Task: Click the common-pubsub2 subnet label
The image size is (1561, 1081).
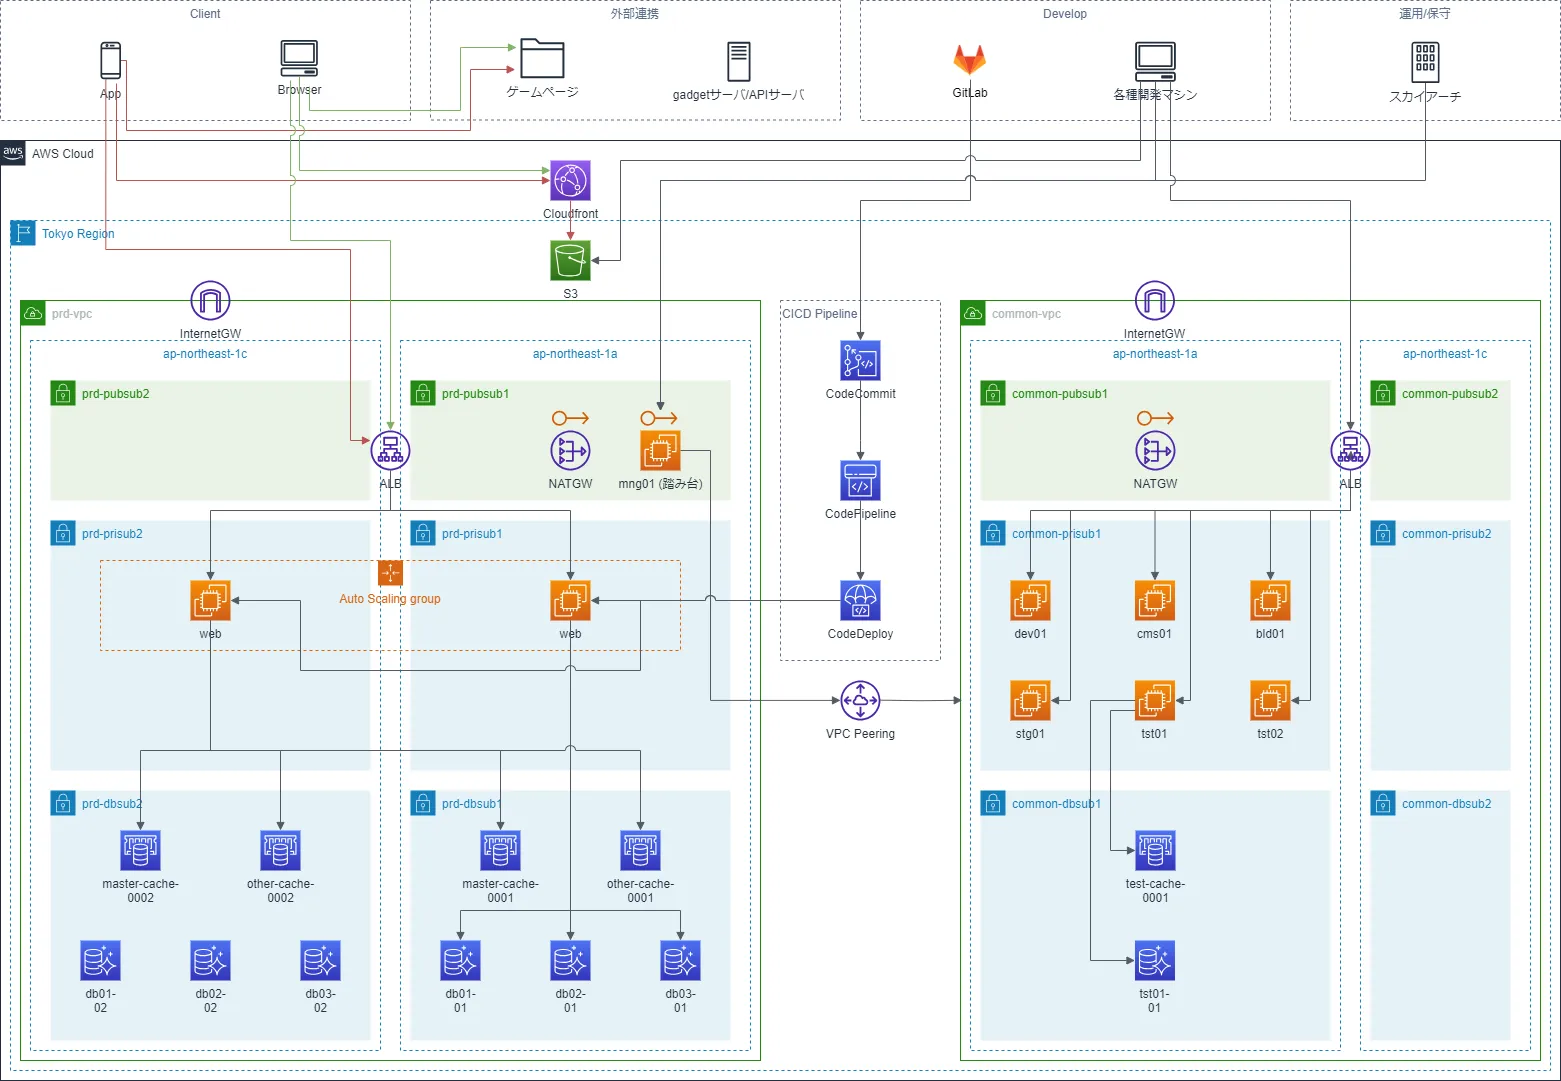Action: coord(1450,394)
